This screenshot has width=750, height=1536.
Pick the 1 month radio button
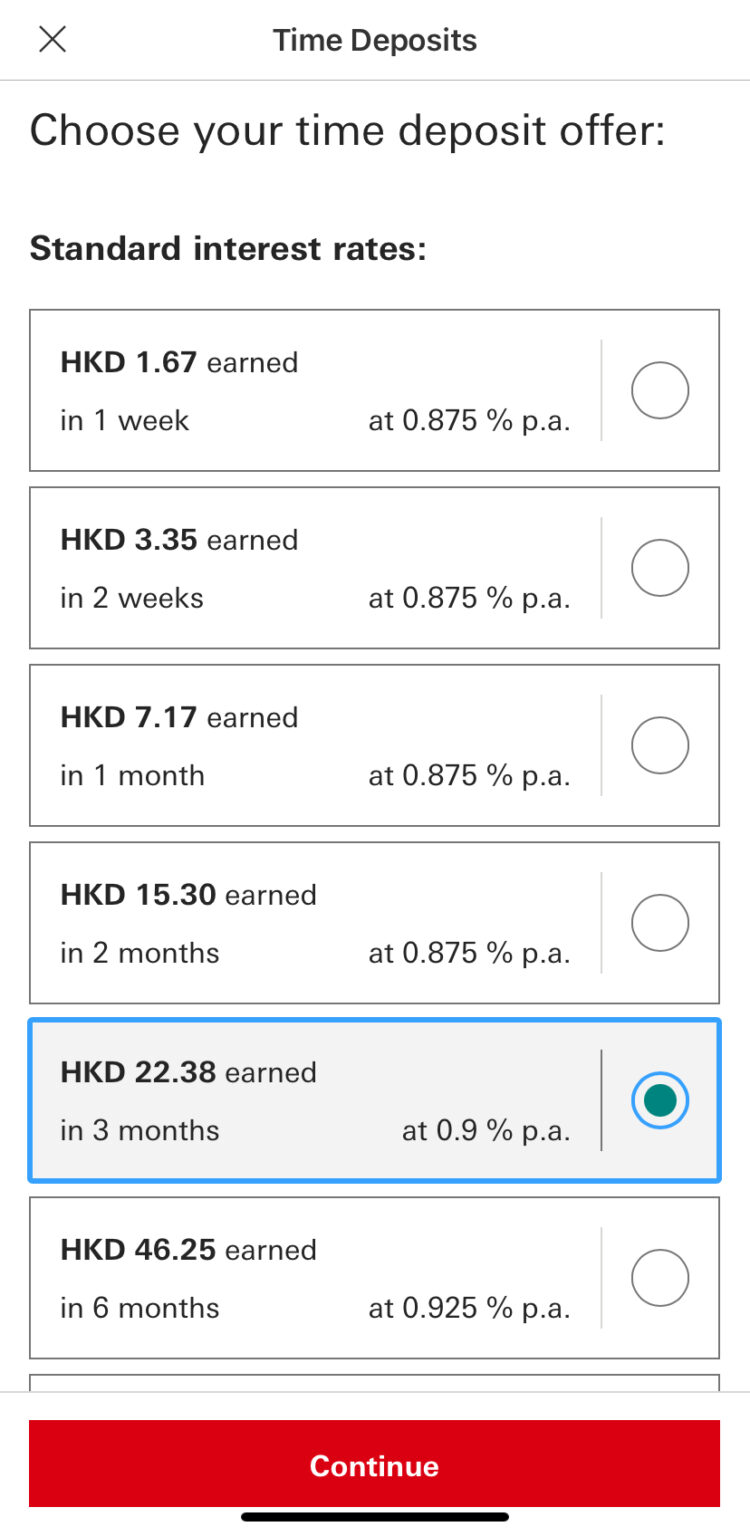(x=660, y=745)
